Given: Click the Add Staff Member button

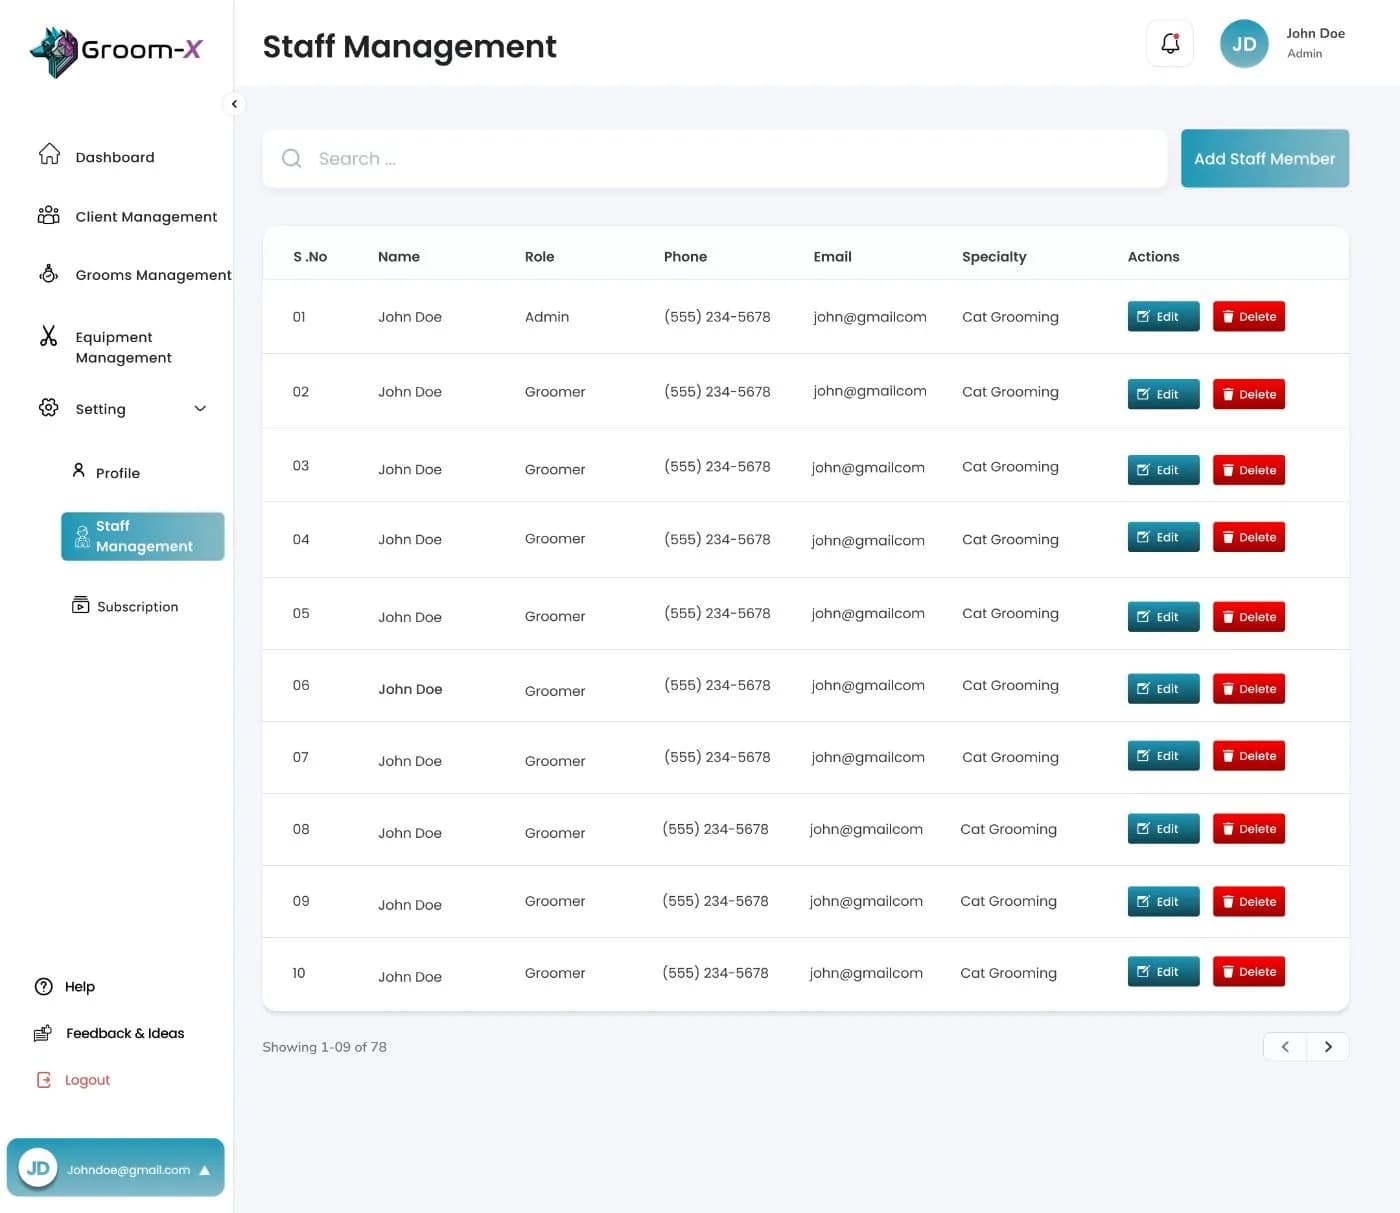Looking at the screenshot, I should (1265, 158).
